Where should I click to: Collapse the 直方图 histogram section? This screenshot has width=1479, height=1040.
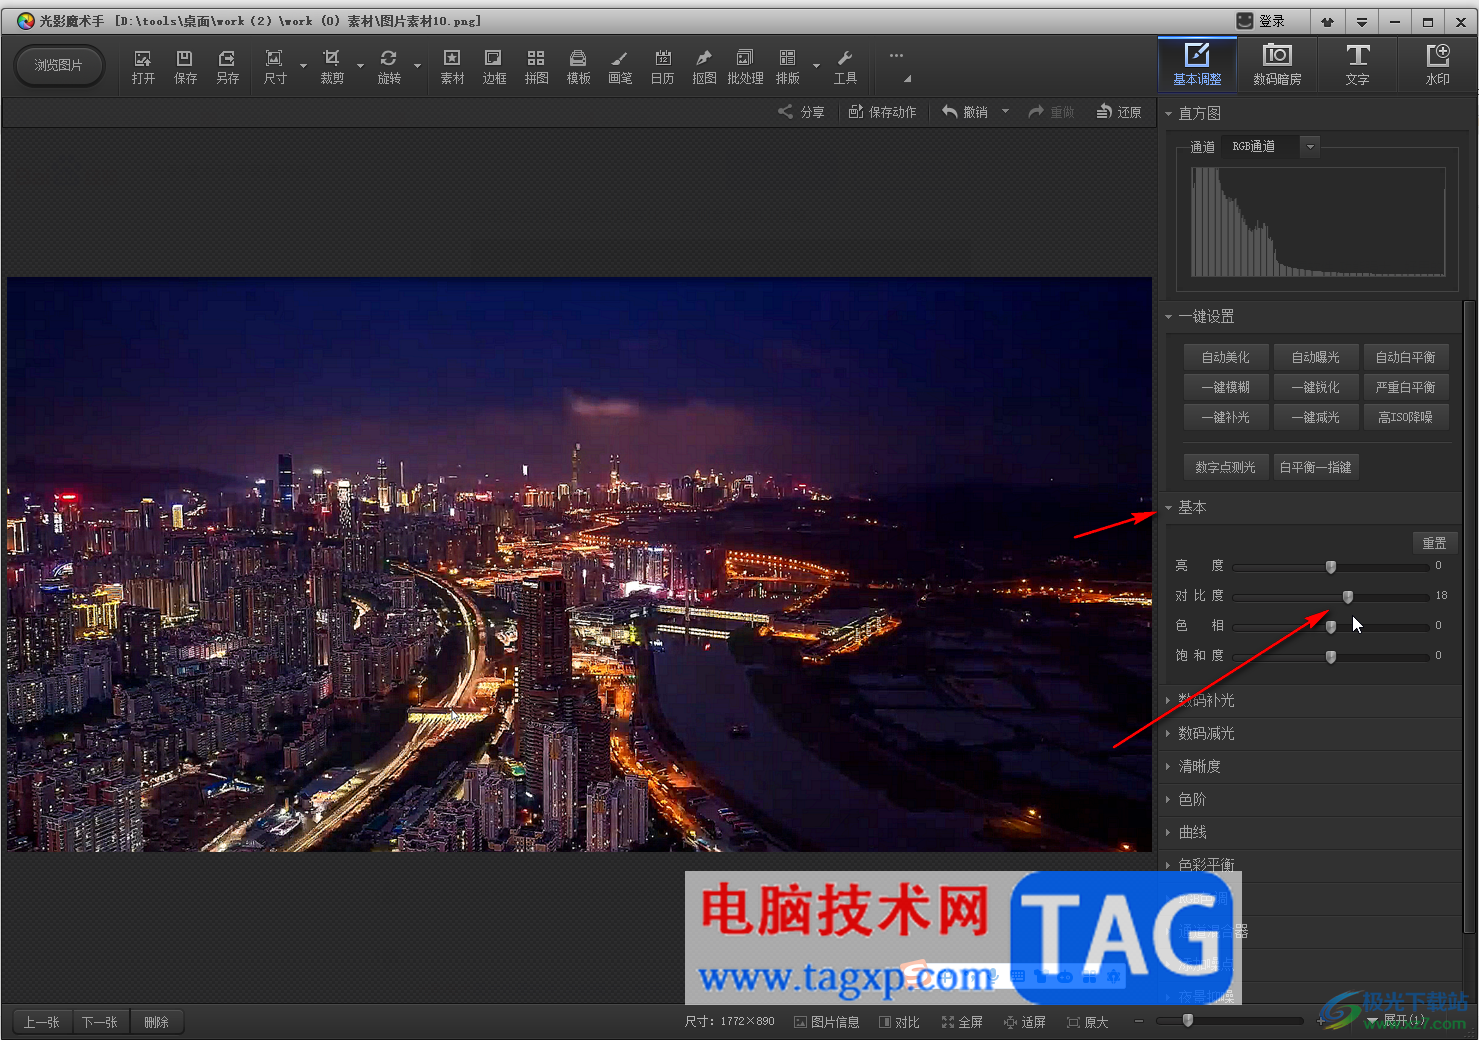tap(1168, 114)
